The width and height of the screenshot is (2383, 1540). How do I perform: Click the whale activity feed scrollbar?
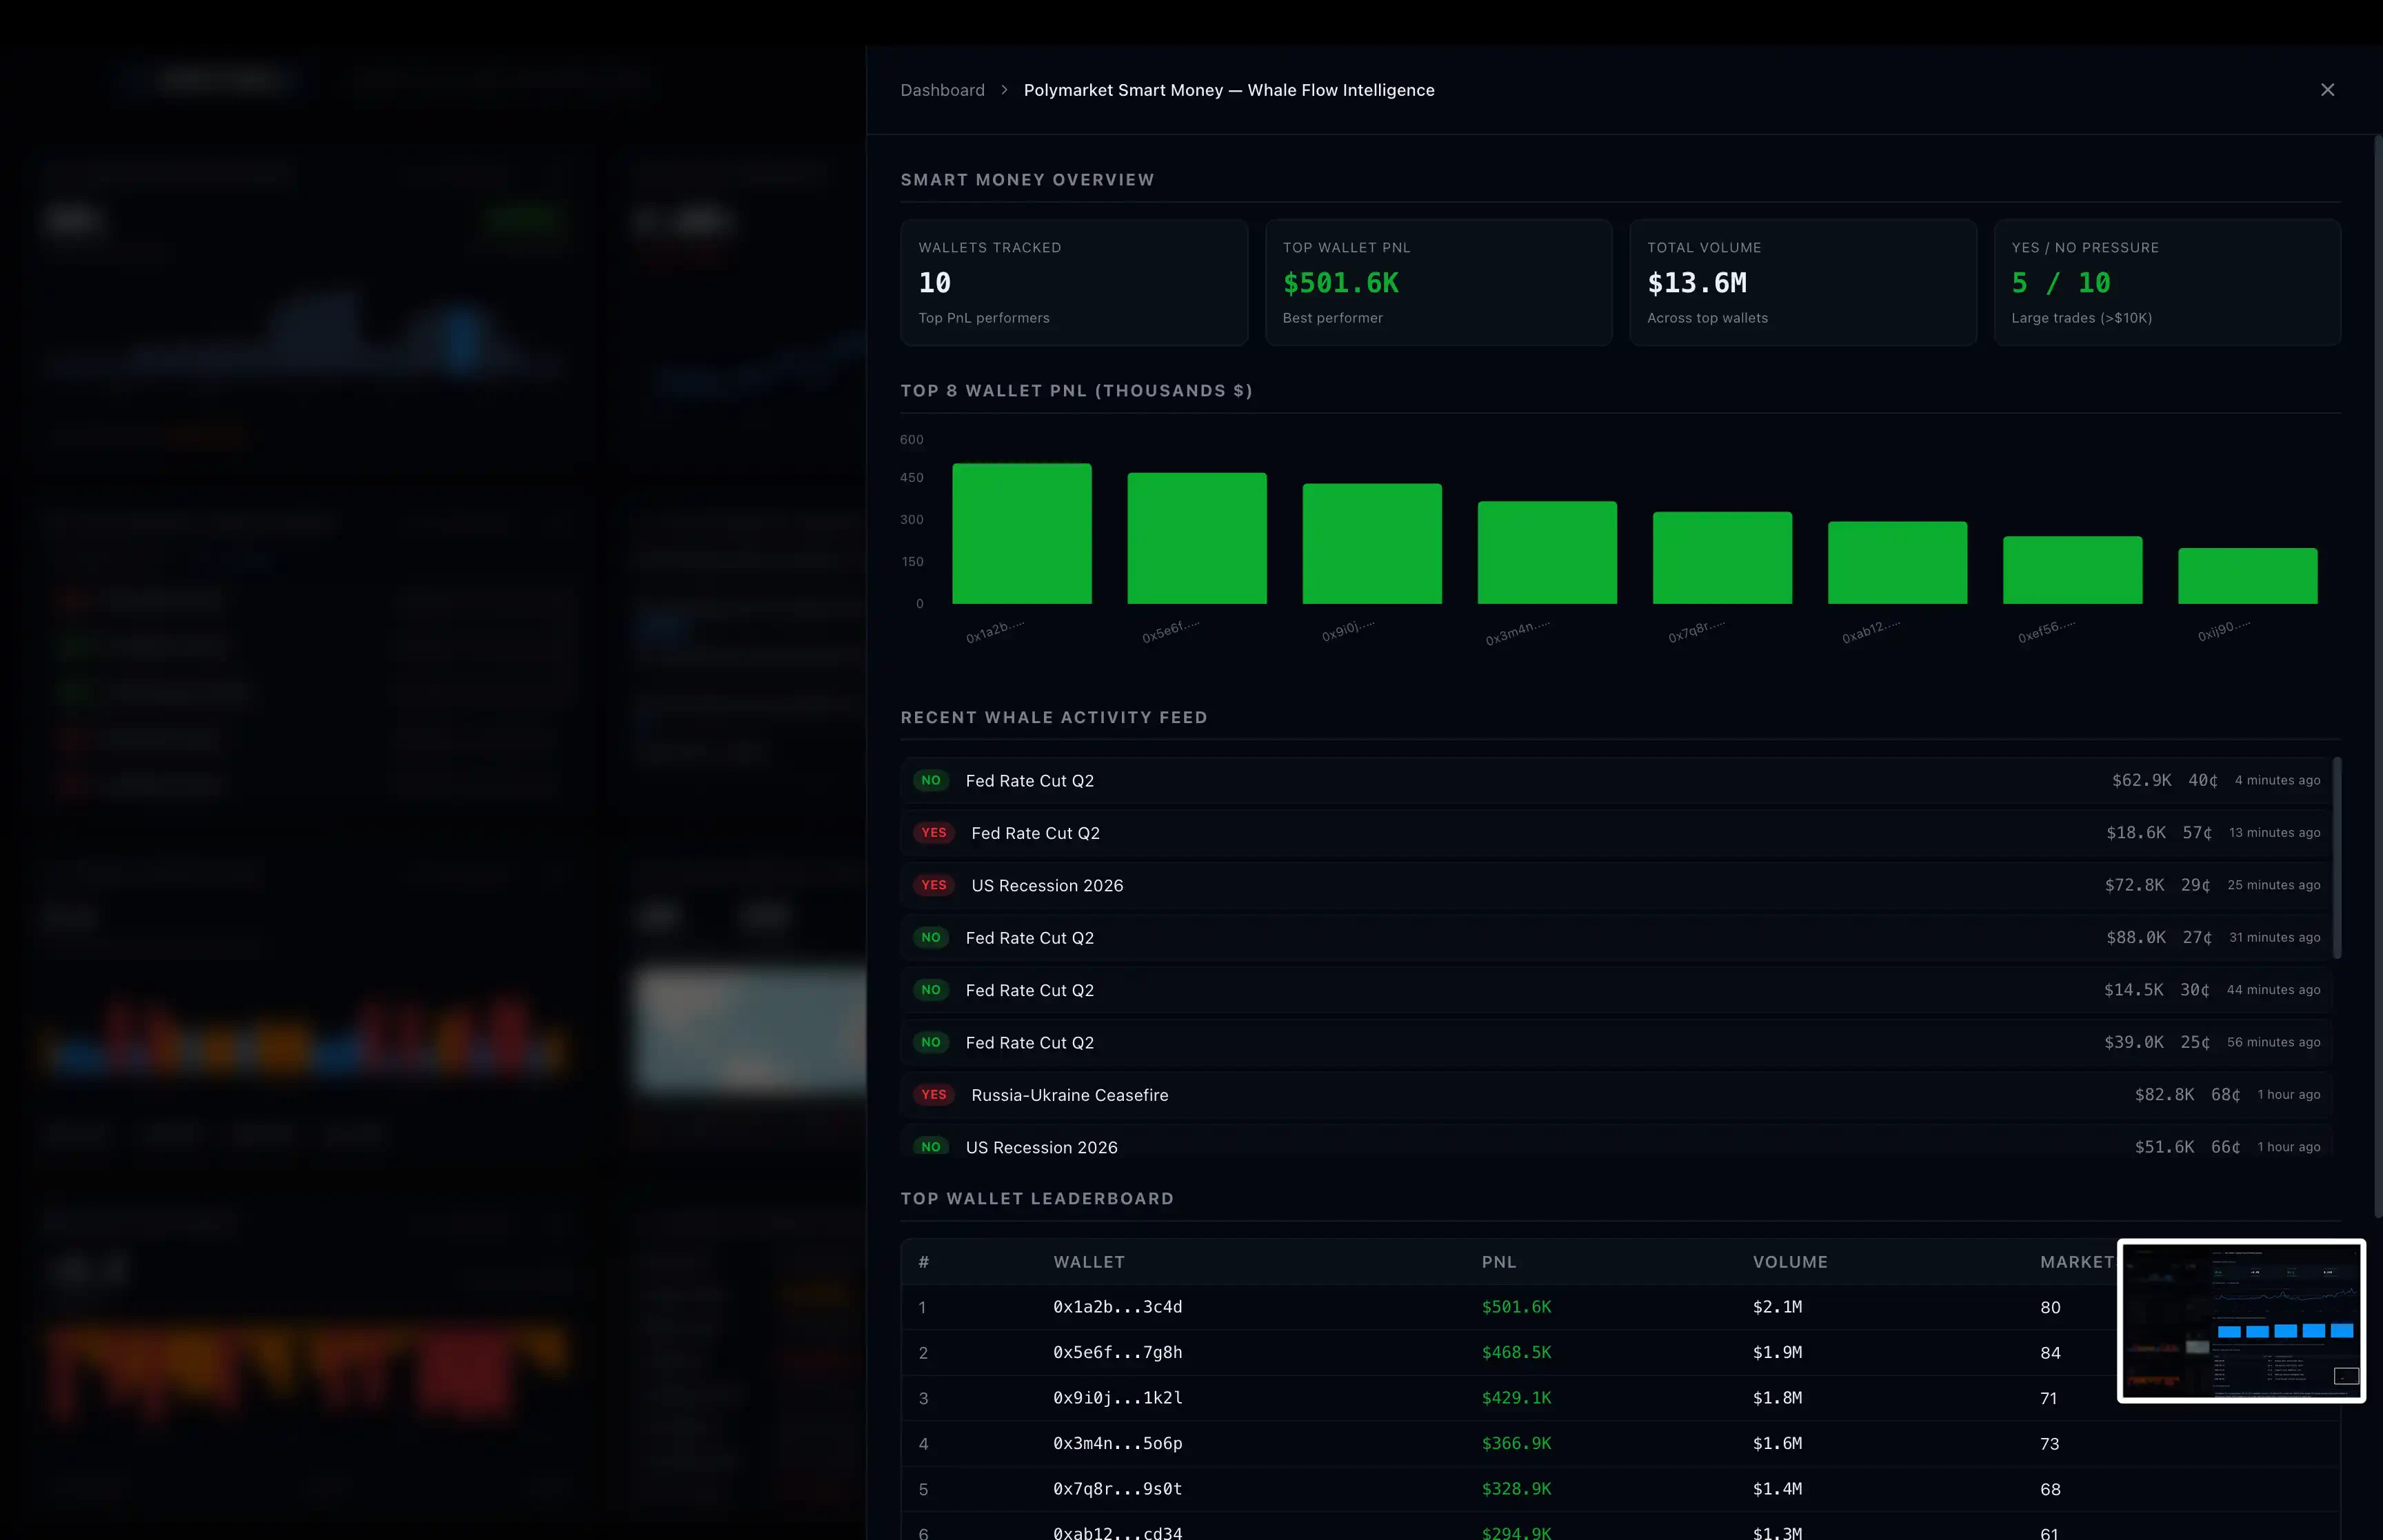2336,858
